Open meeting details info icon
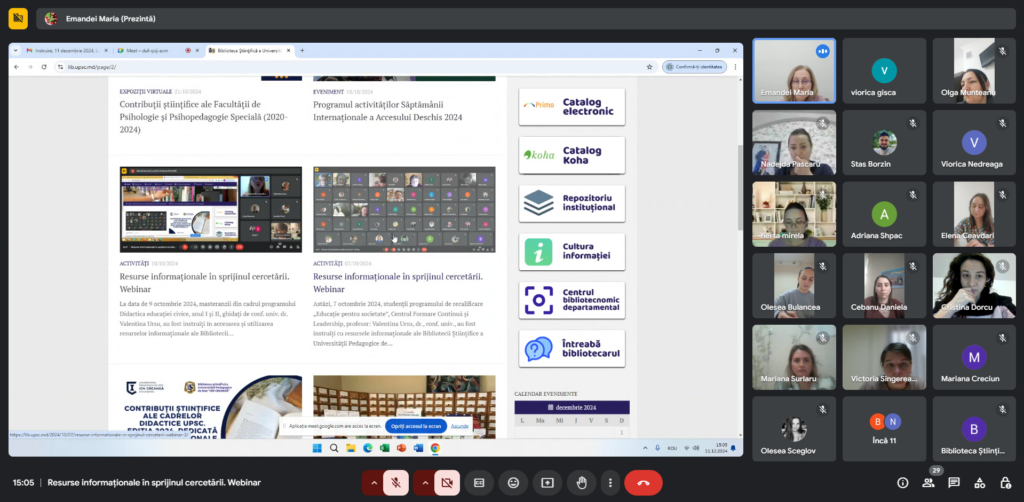 tap(903, 483)
